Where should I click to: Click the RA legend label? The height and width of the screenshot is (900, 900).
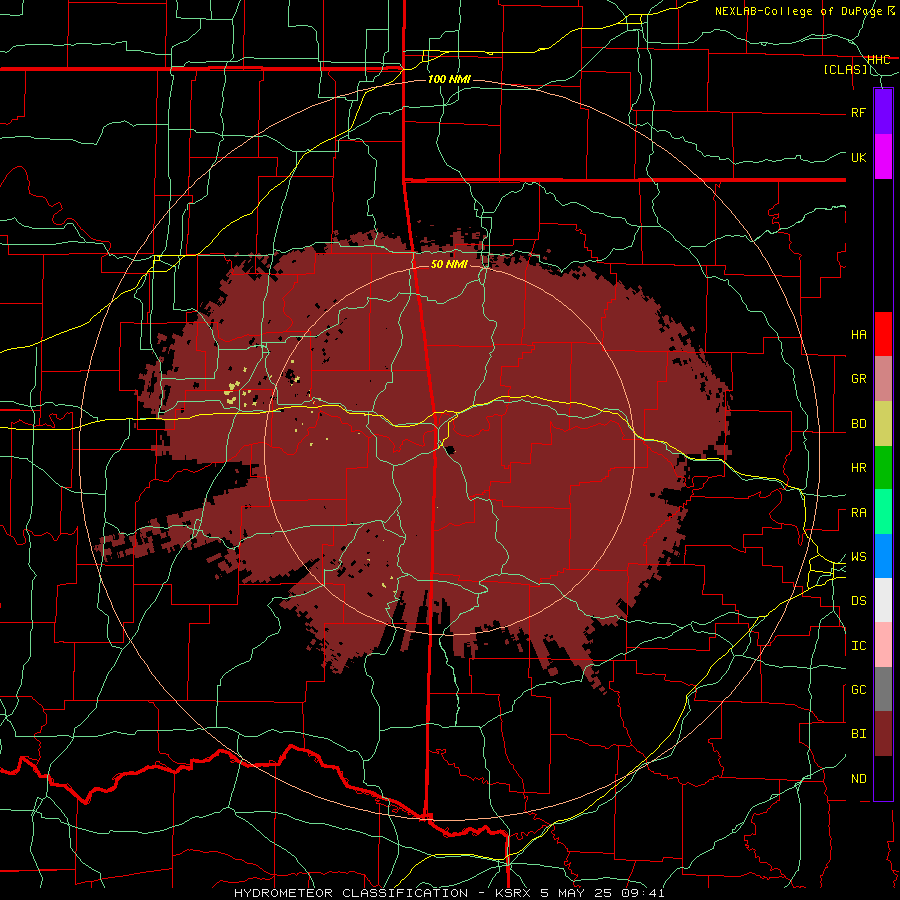858,513
